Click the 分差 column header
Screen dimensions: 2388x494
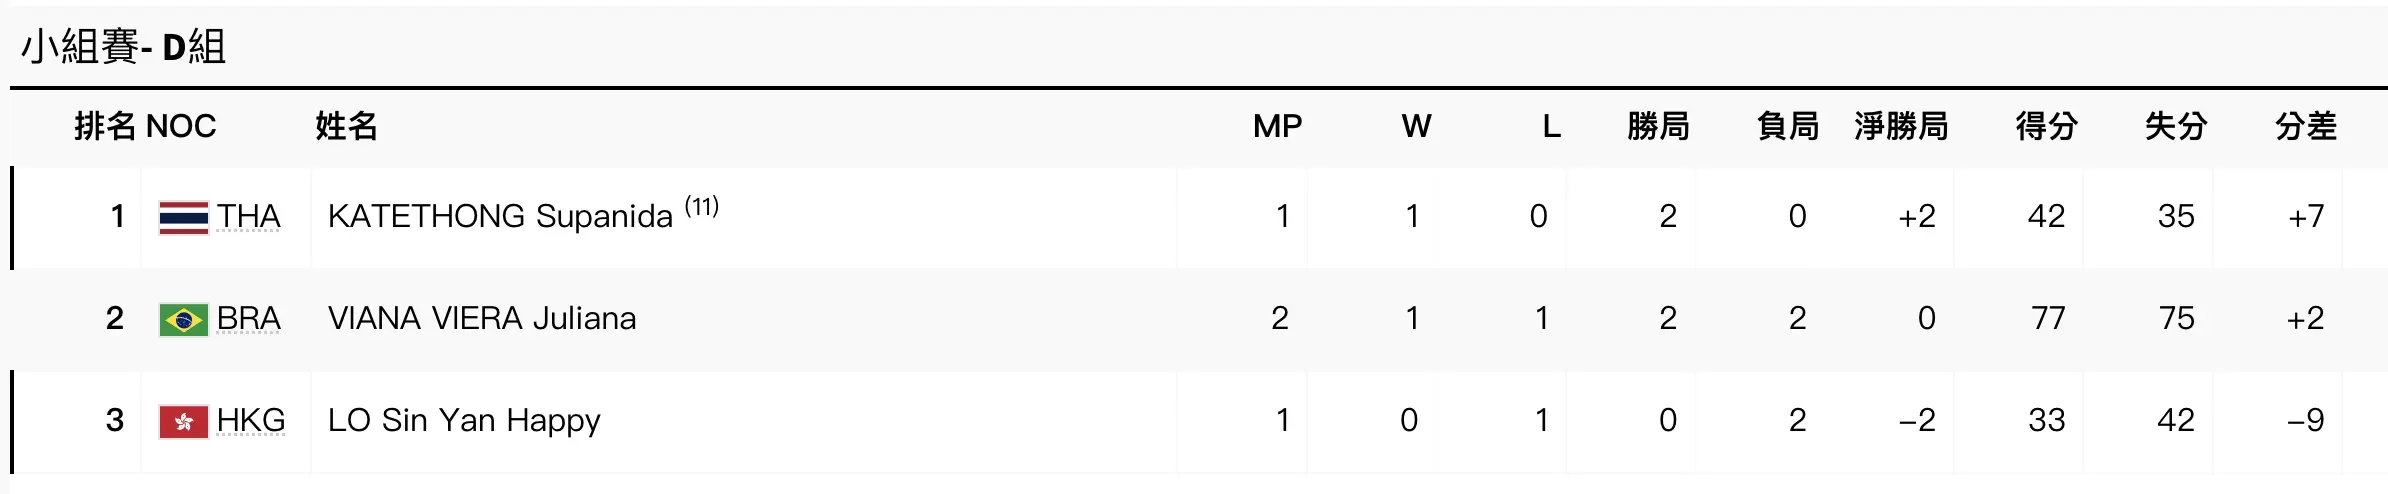click(x=2306, y=126)
